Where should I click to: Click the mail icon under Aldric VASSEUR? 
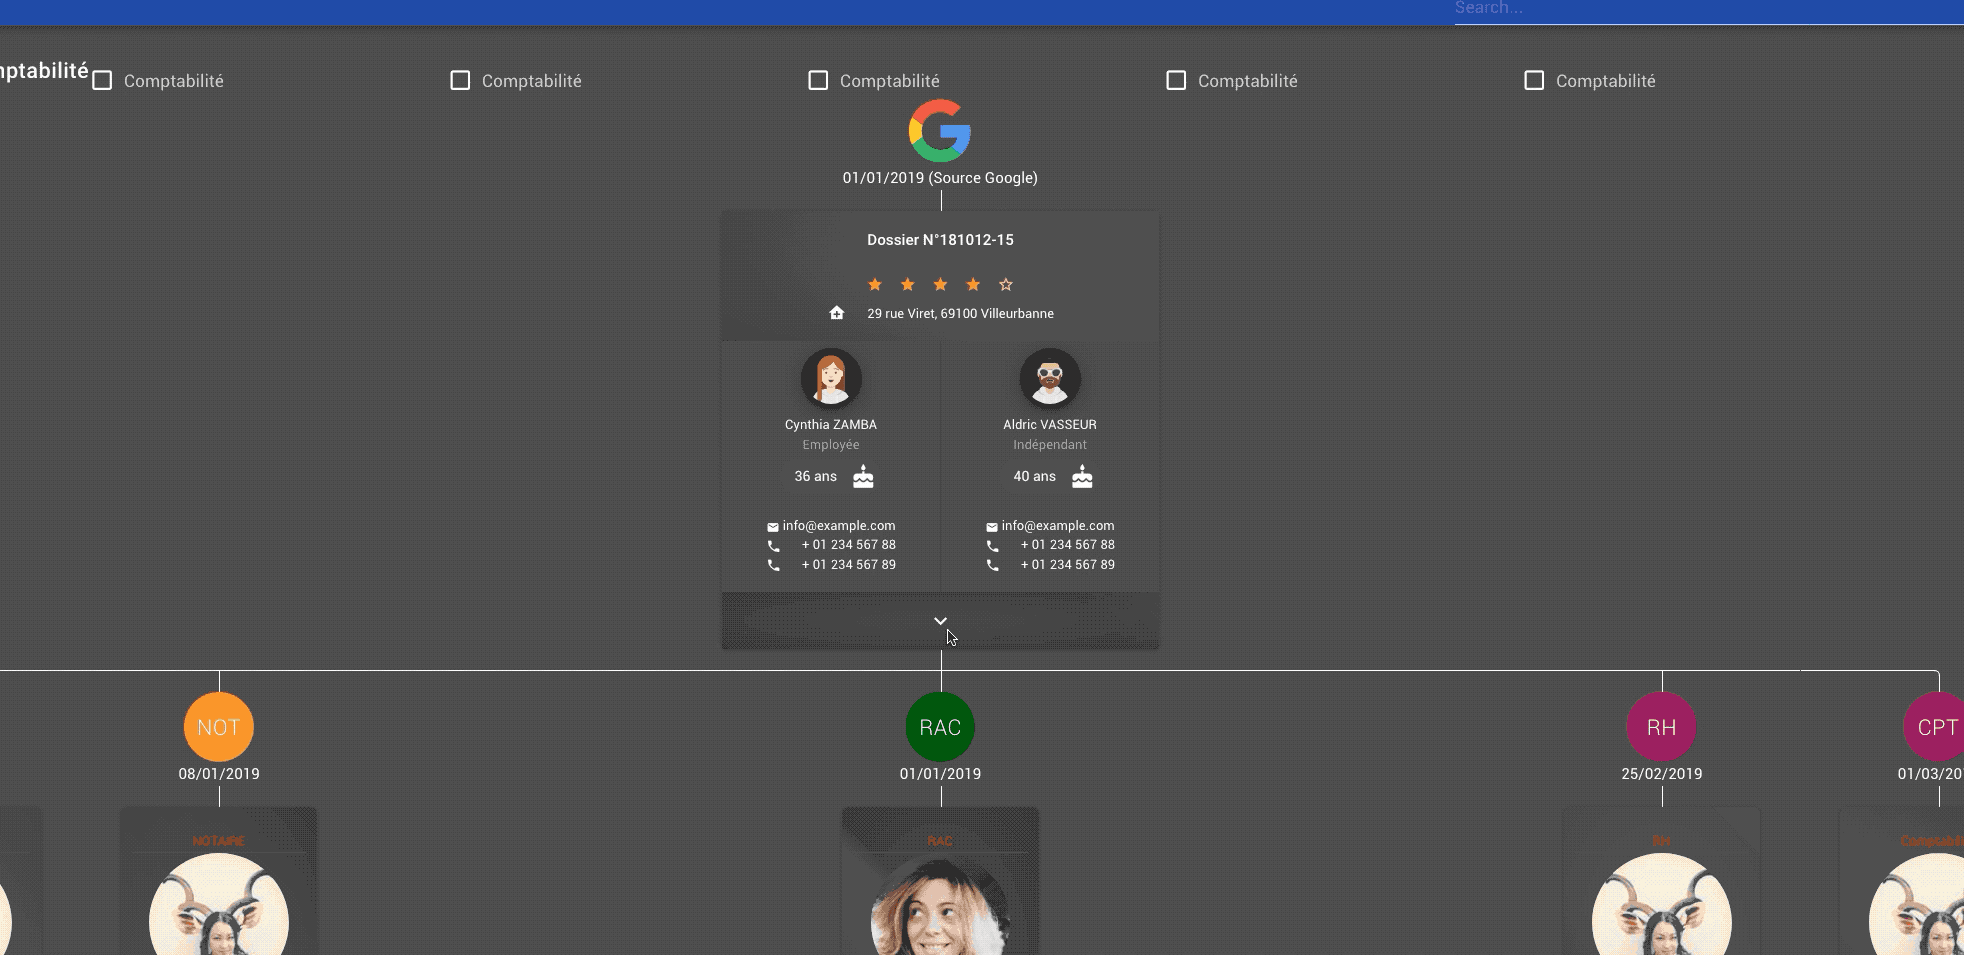[x=992, y=527]
